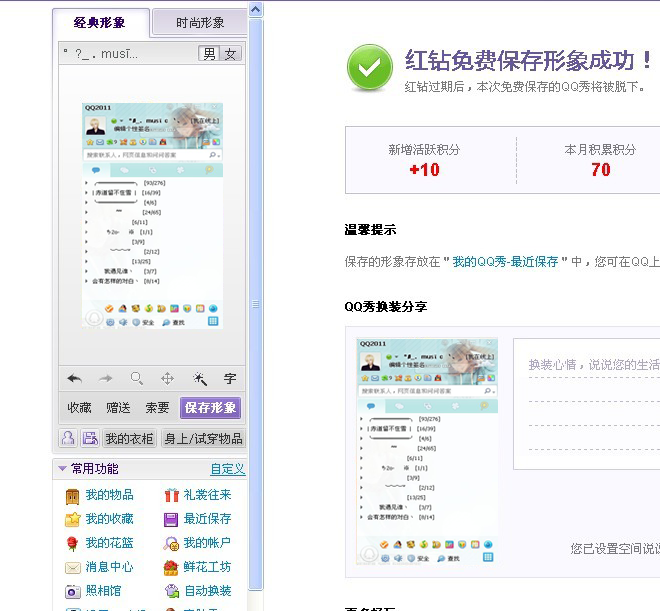Click the 礼裳往来 gift icon
The image size is (660, 611).
click(x=171, y=495)
